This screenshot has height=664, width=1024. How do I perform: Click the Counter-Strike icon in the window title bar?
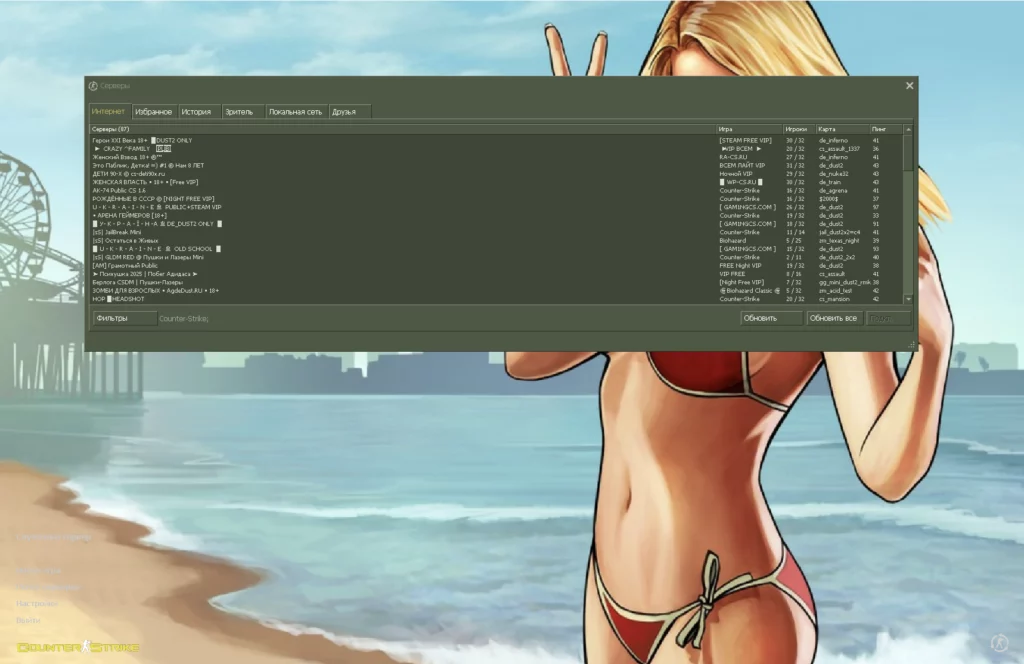[92, 86]
